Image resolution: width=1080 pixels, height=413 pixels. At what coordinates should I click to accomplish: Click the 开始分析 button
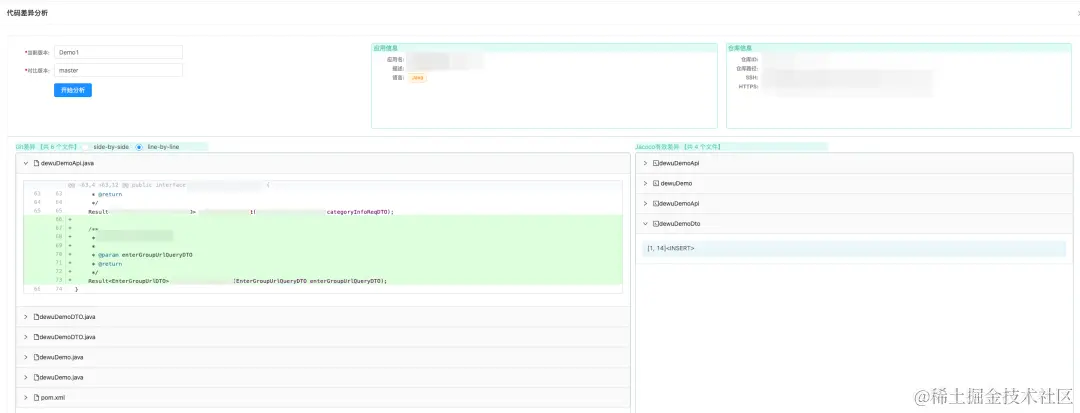coord(72,90)
